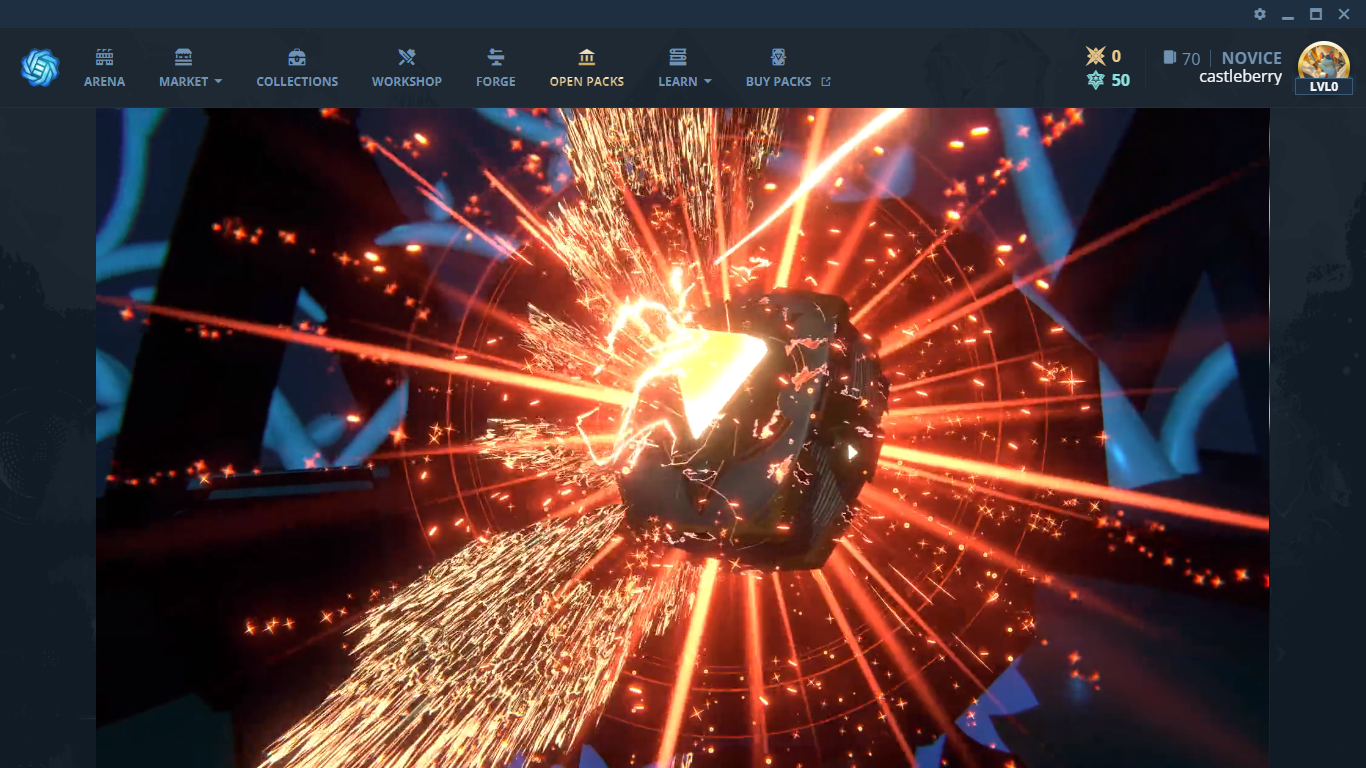Switch to the Forge section
This screenshot has height=768, width=1366.
point(496,68)
